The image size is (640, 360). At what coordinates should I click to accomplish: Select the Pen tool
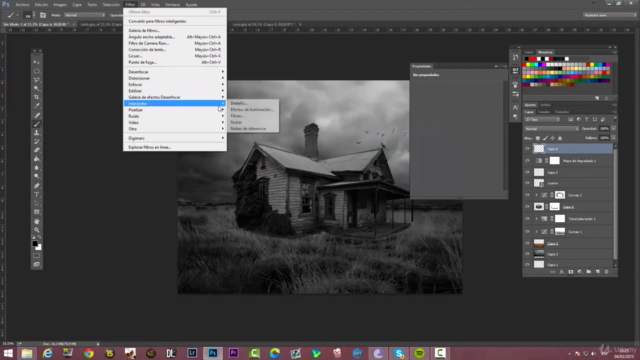point(37,186)
